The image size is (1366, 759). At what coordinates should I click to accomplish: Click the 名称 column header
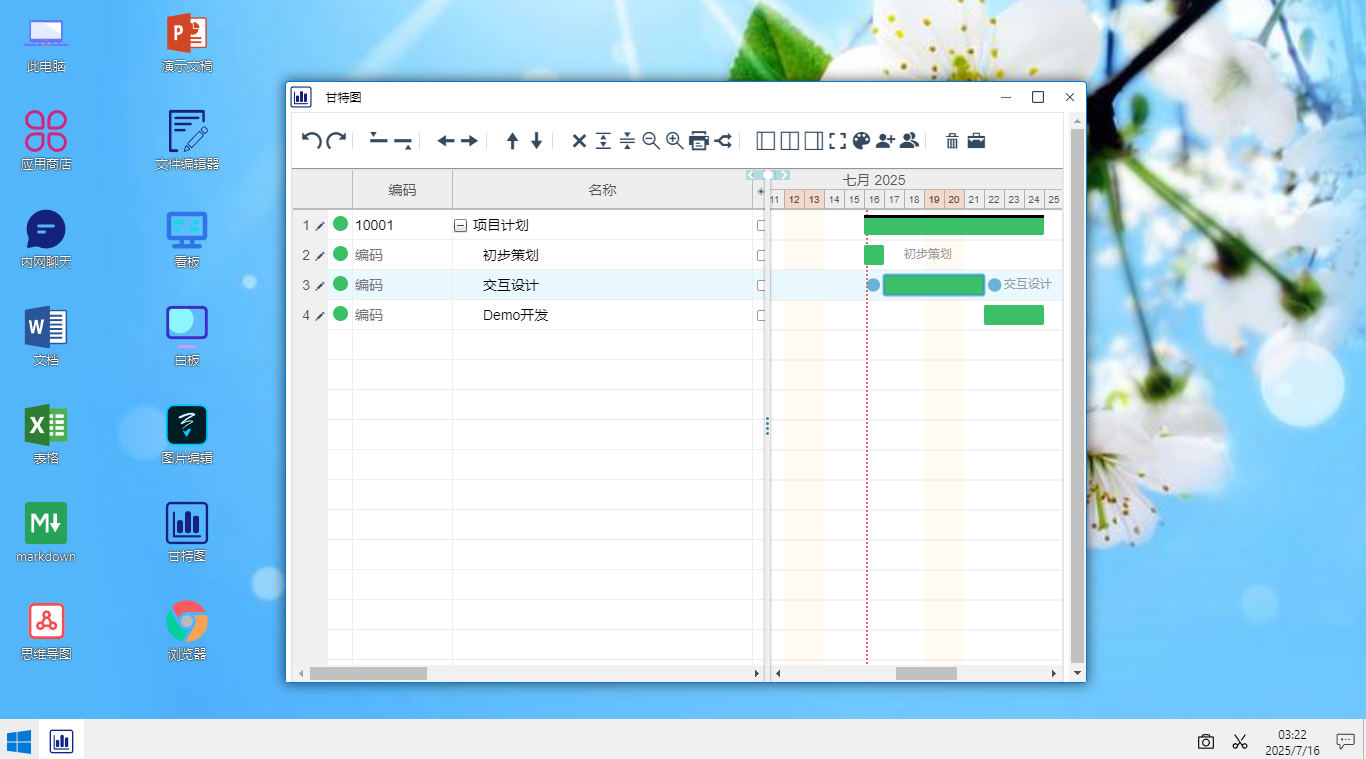point(602,189)
